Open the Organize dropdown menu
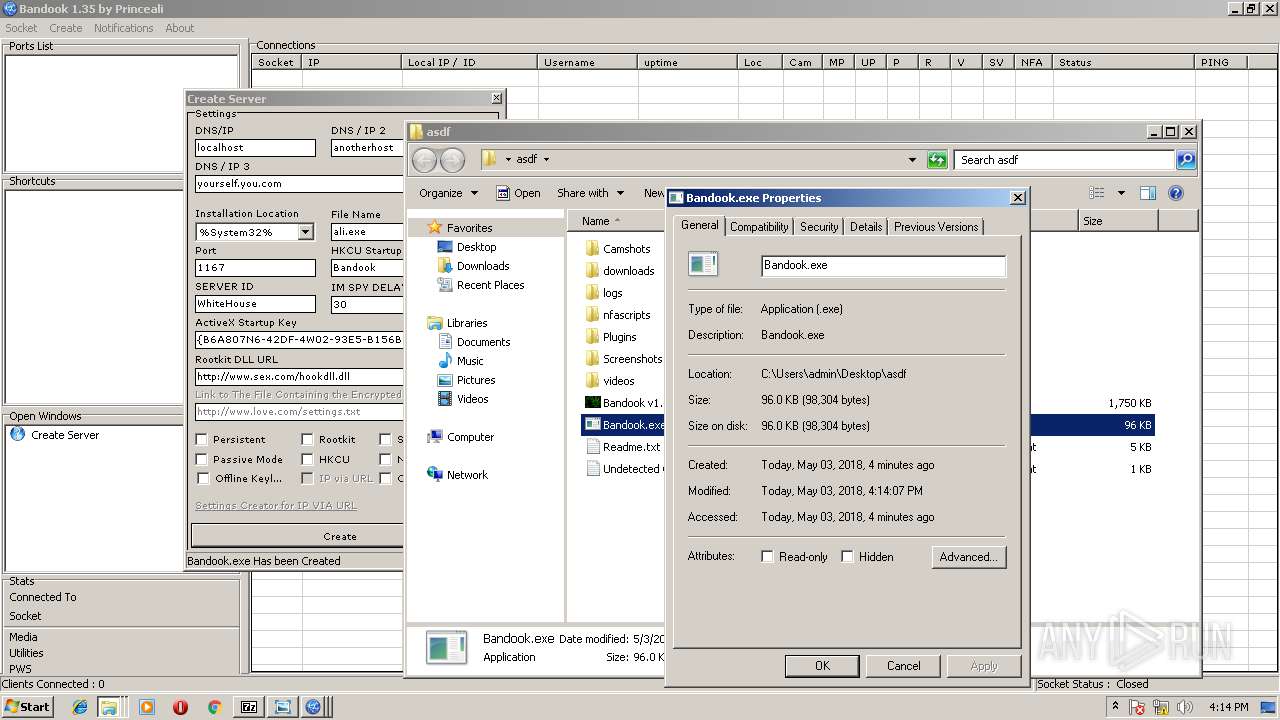 coord(448,193)
